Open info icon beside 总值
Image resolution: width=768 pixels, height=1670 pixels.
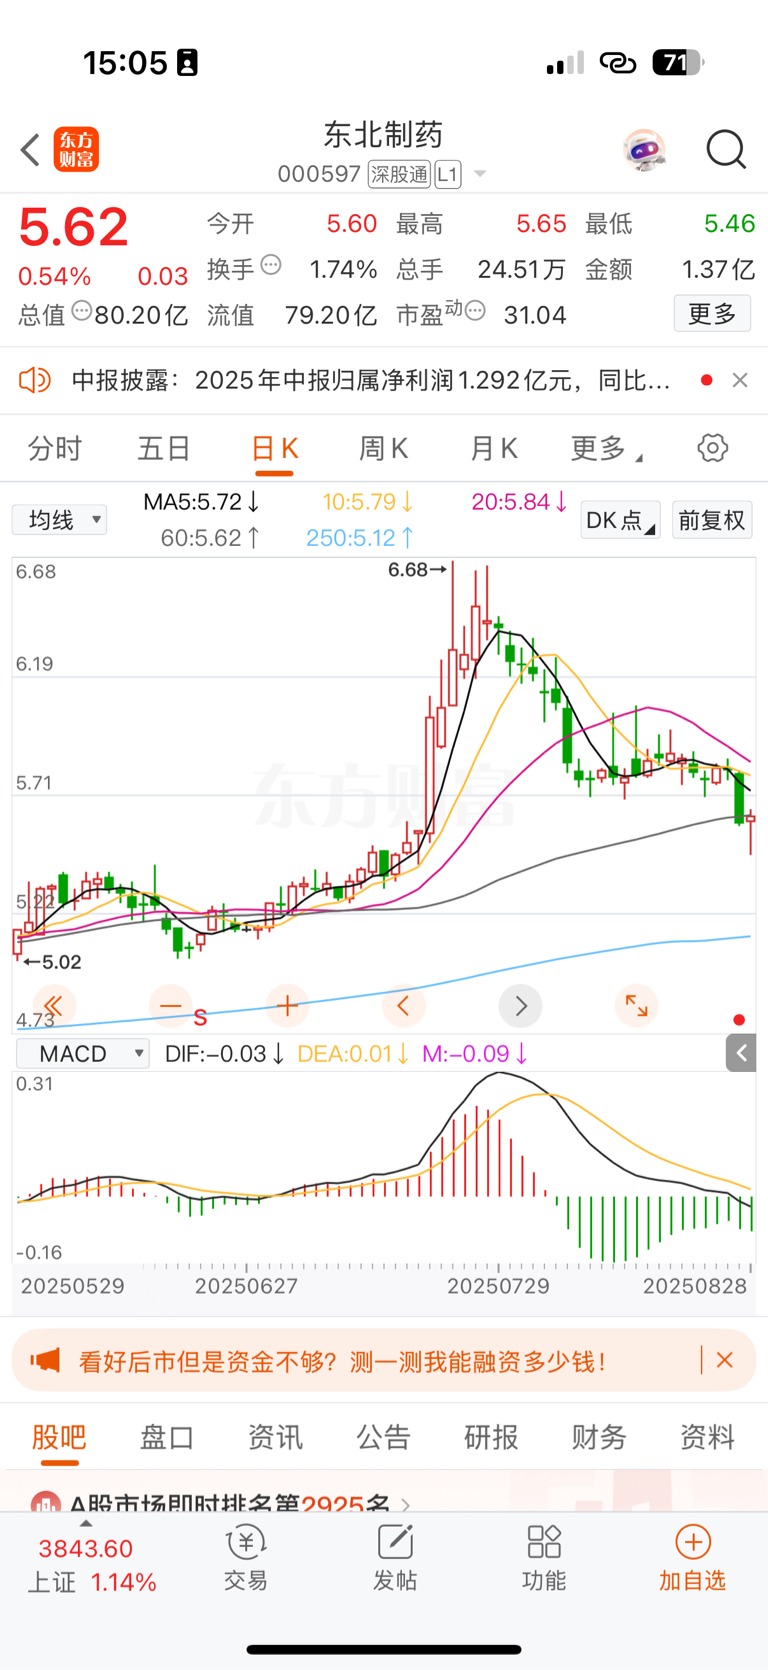click(82, 312)
